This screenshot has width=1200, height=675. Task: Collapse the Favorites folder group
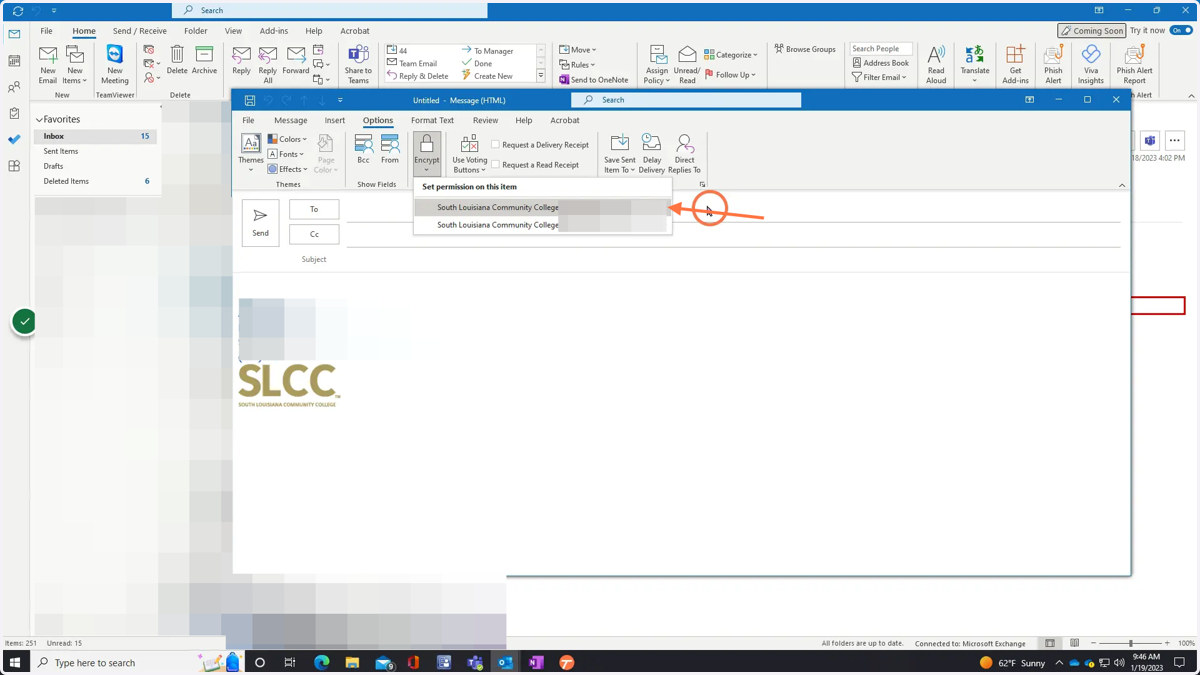coord(39,120)
